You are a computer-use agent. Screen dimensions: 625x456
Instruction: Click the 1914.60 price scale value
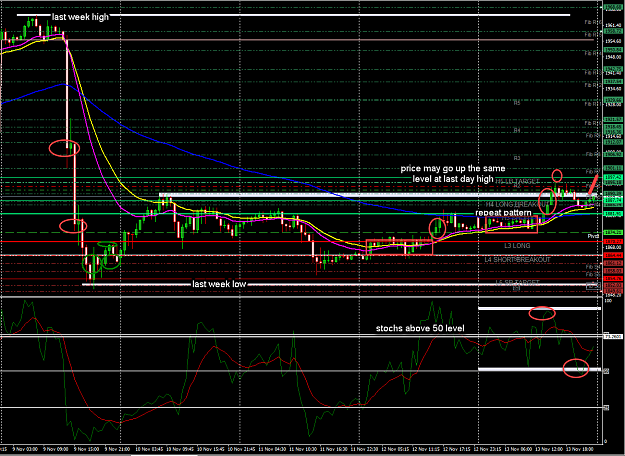[611, 136]
